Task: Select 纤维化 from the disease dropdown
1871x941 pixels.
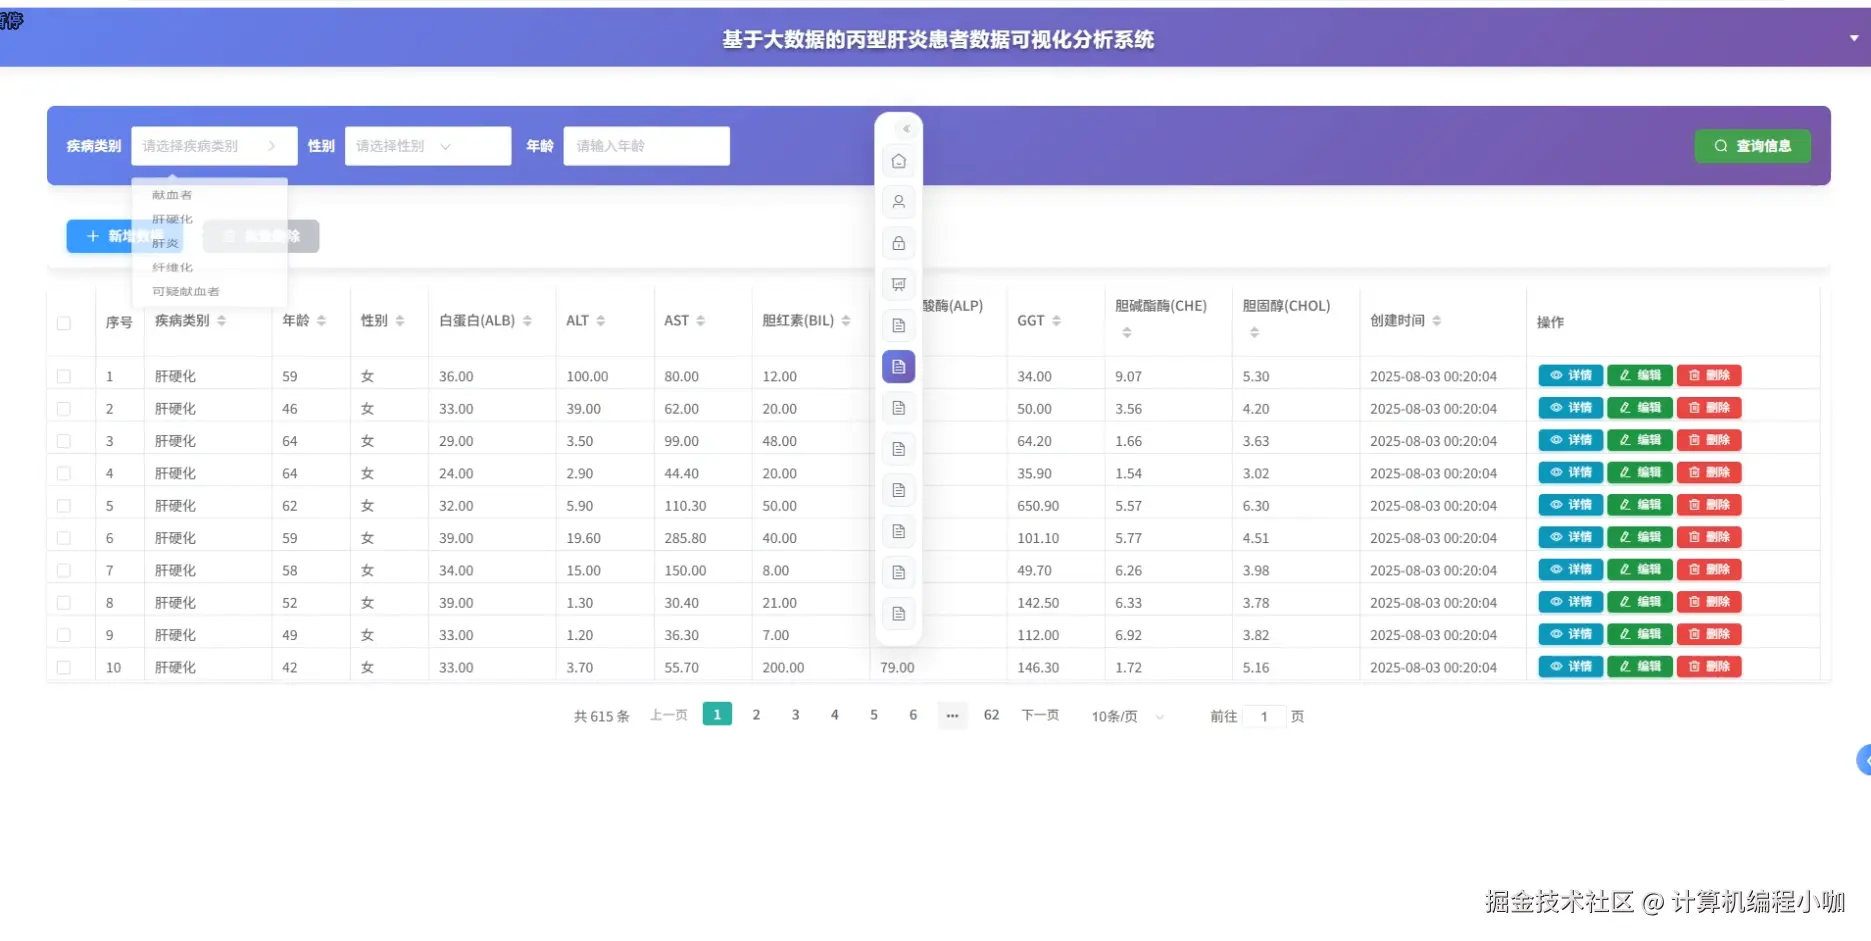Action: [209, 267]
